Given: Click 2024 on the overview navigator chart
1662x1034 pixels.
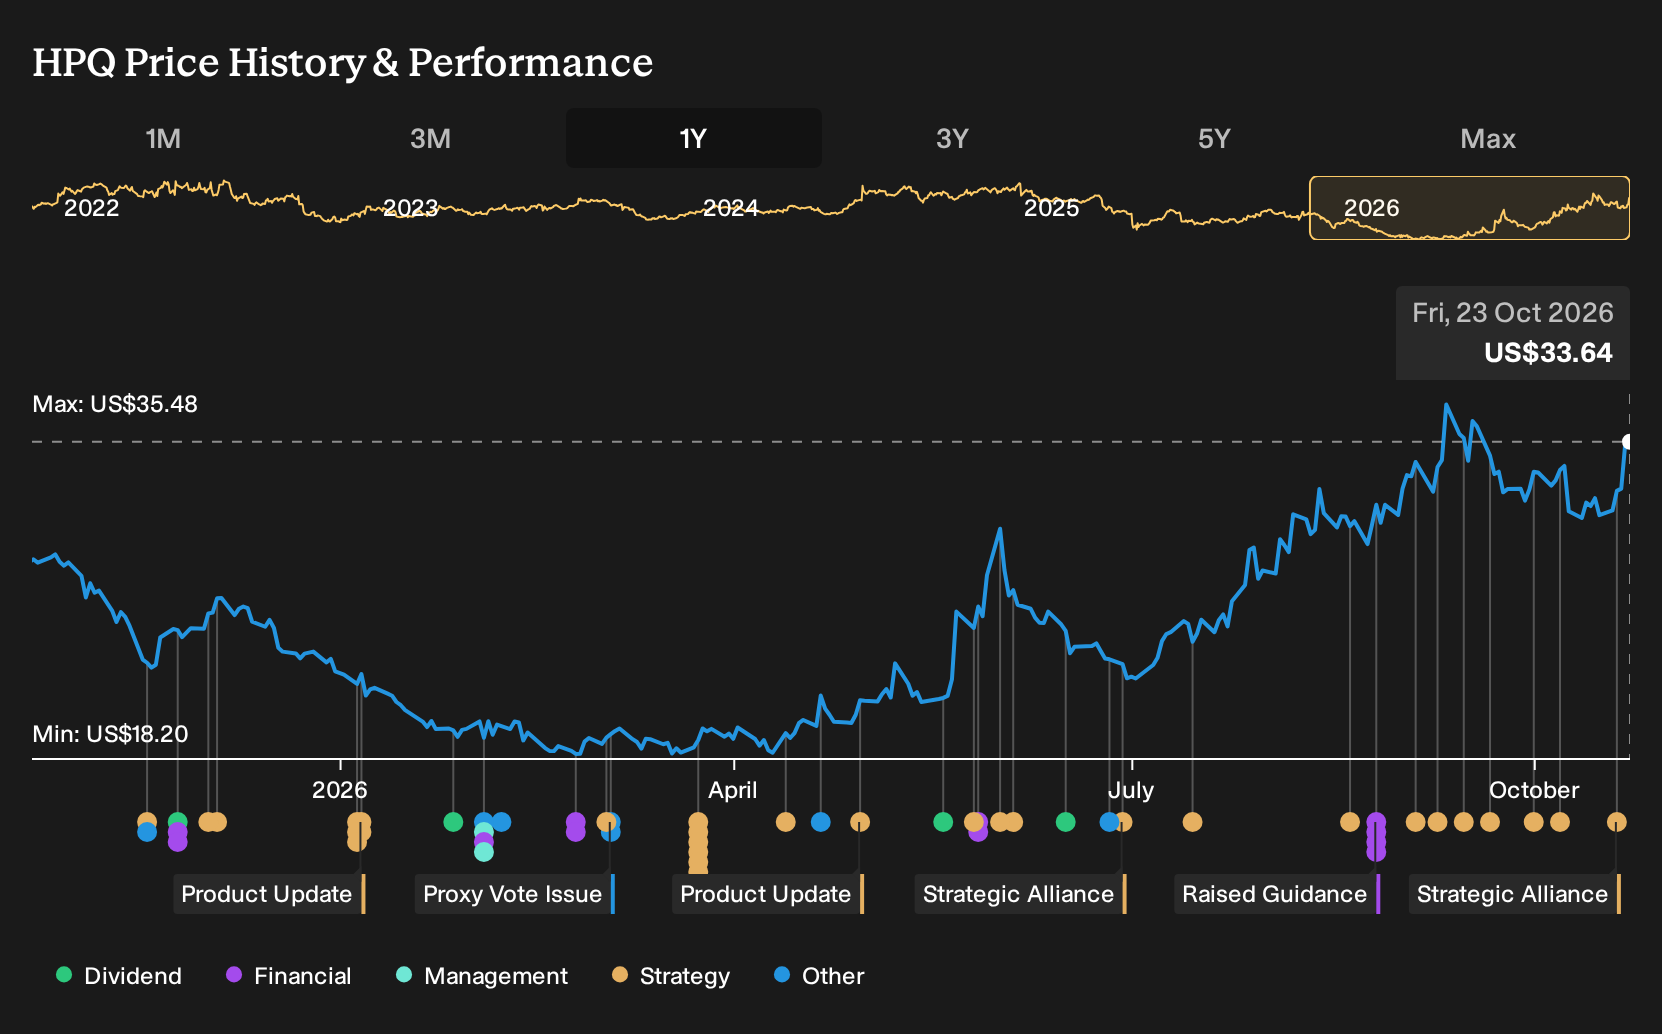Looking at the screenshot, I should point(731,208).
